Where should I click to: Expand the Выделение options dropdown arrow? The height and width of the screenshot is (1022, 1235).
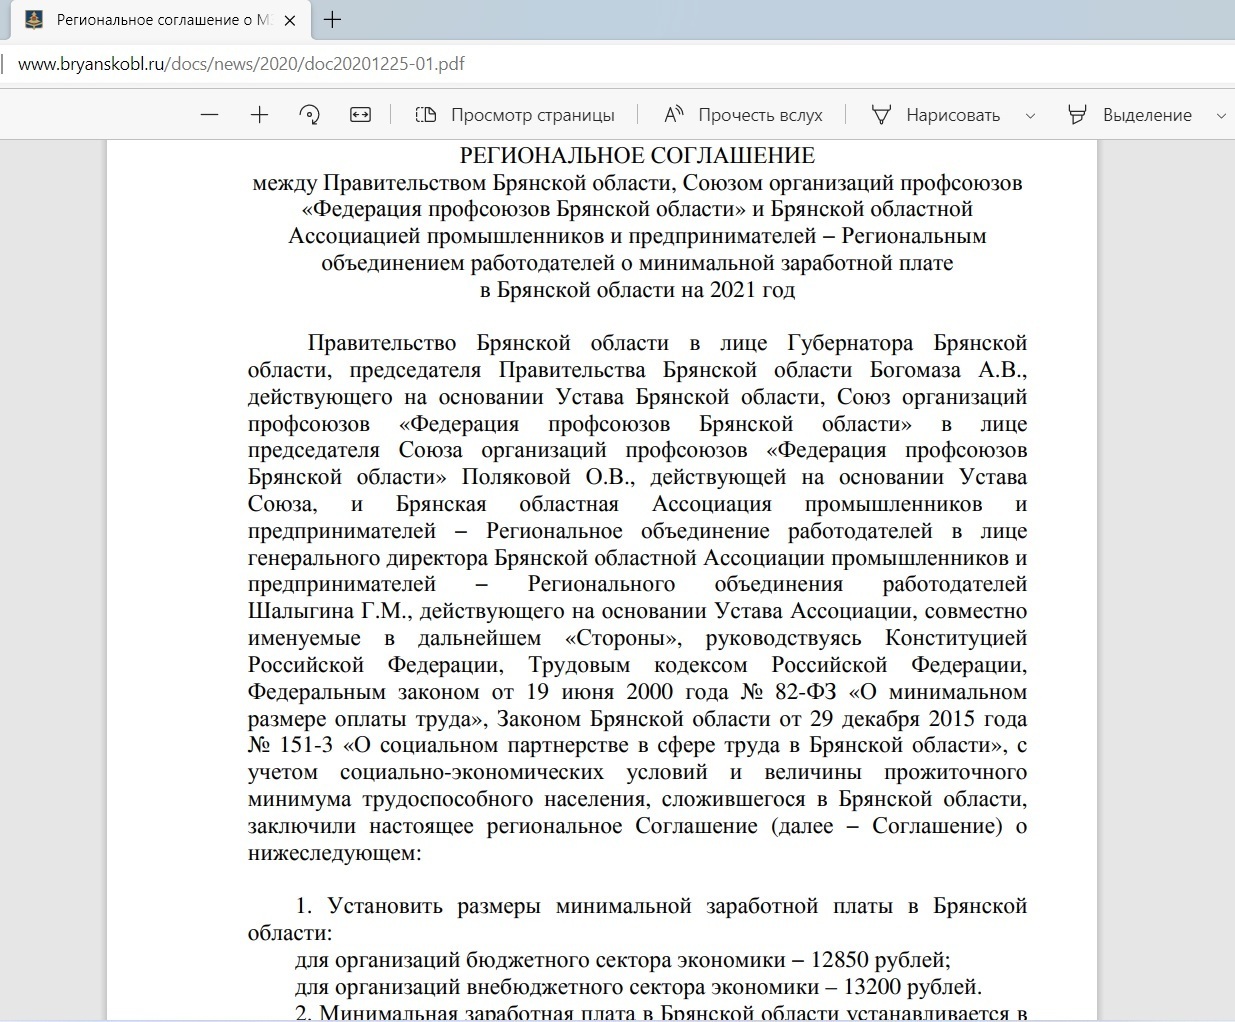coord(1221,116)
